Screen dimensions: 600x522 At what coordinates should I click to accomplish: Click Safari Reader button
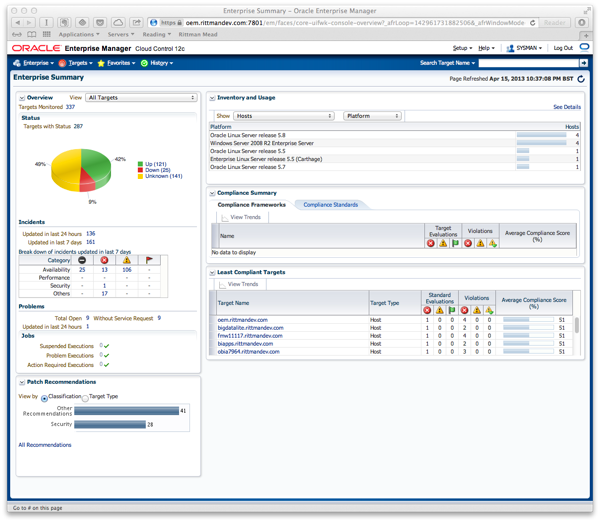click(x=554, y=23)
